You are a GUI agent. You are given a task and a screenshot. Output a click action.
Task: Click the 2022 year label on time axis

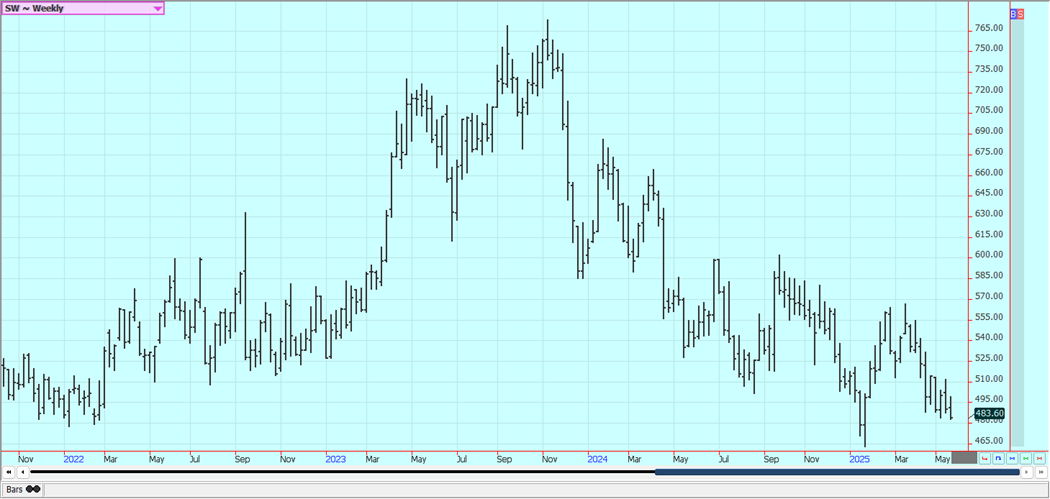(x=74, y=459)
